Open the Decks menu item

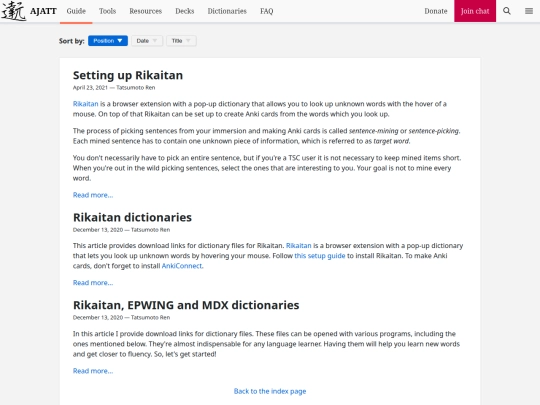(185, 11)
